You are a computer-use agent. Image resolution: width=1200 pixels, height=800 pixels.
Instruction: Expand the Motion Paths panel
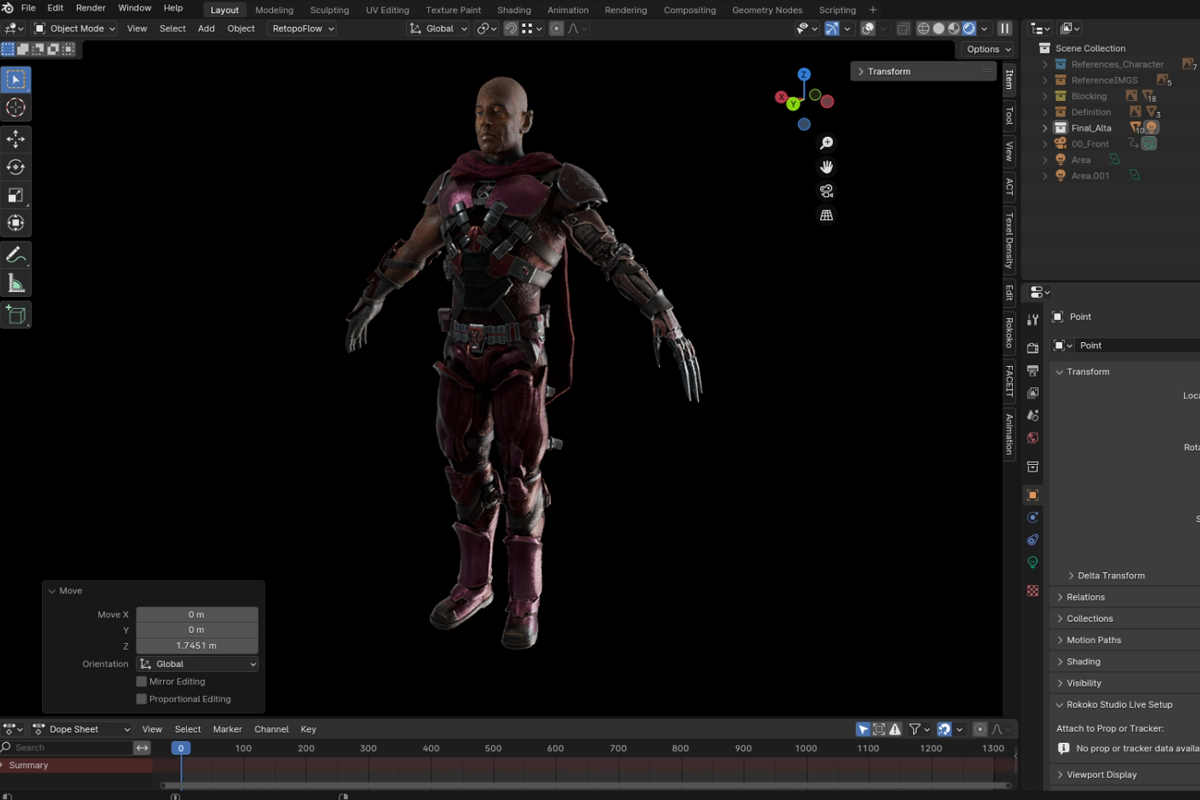1093,640
